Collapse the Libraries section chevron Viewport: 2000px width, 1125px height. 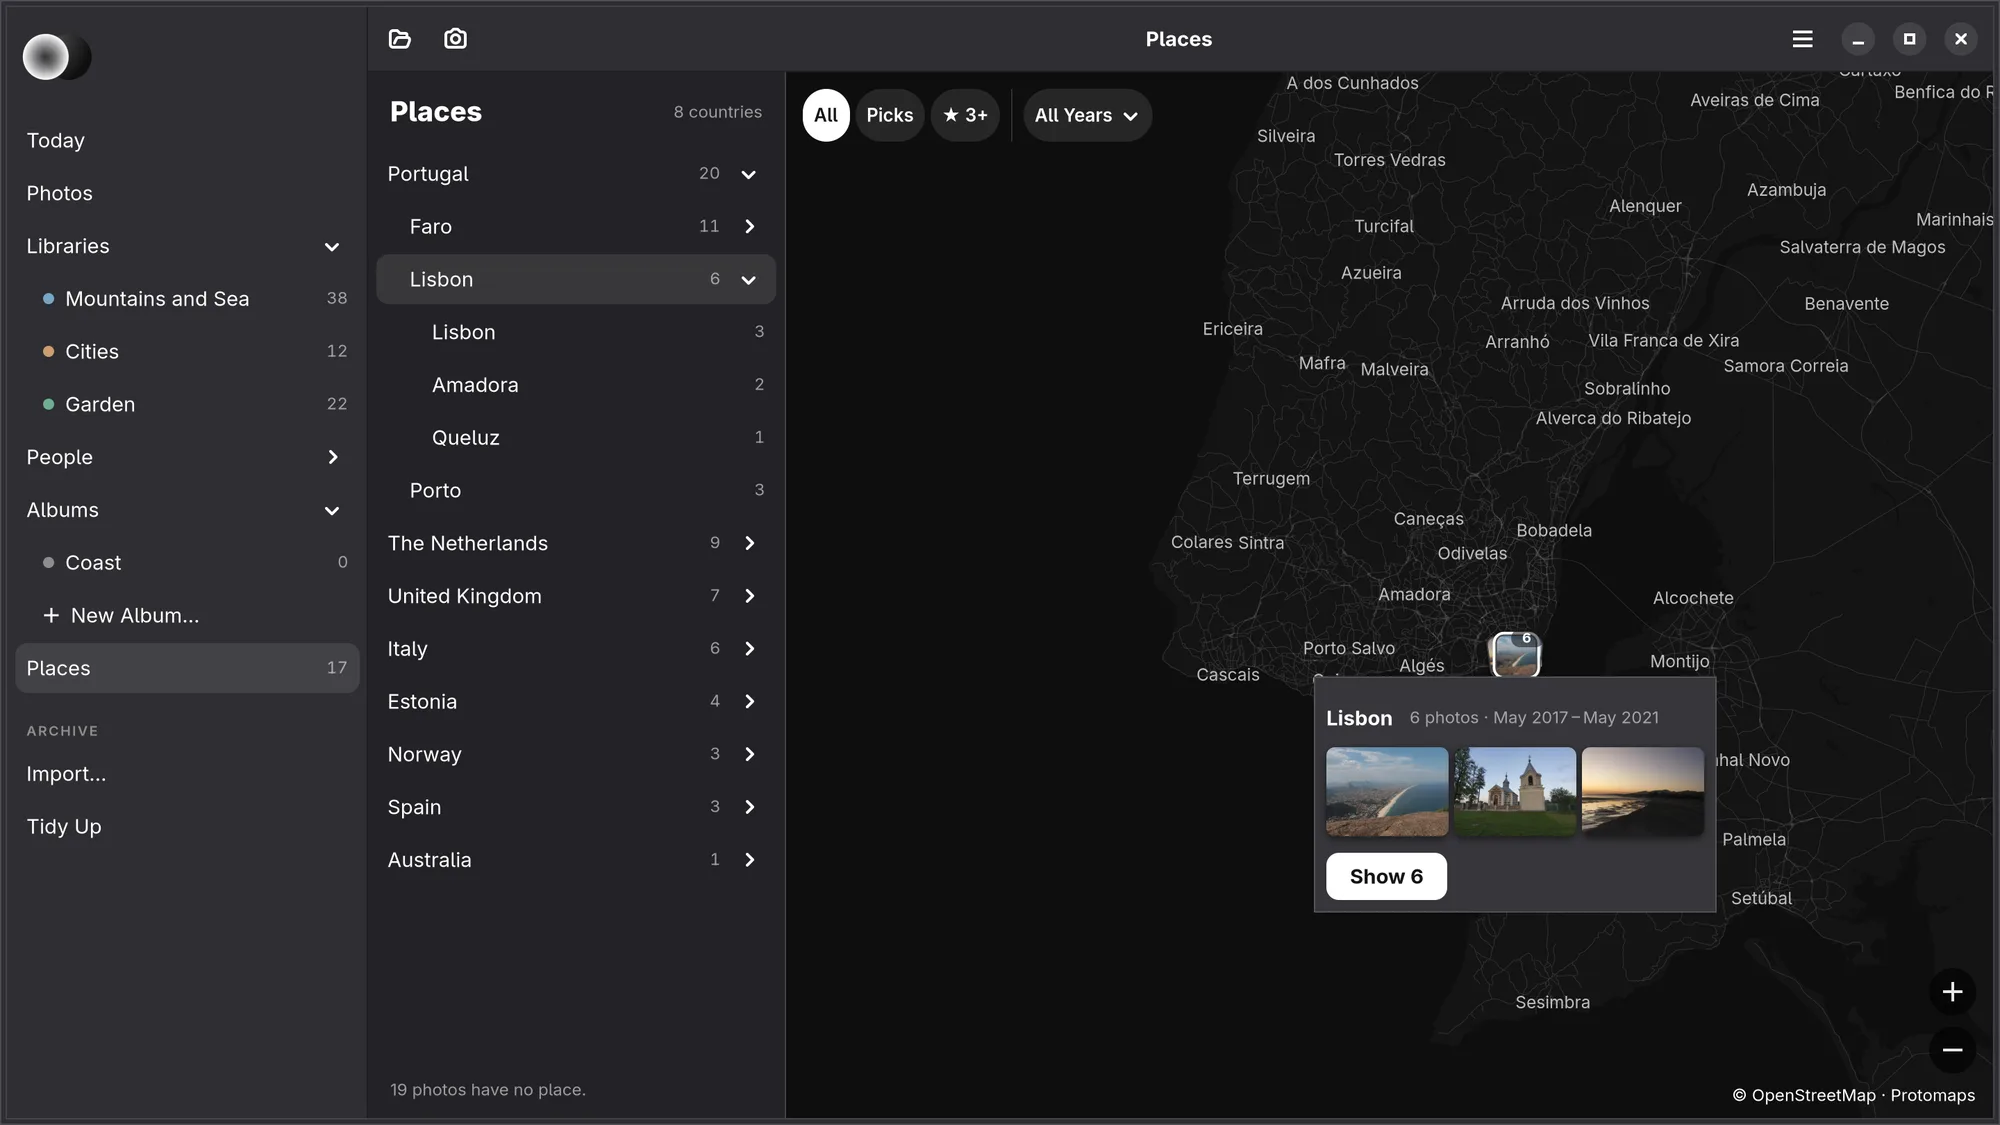click(x=332, y=247)
